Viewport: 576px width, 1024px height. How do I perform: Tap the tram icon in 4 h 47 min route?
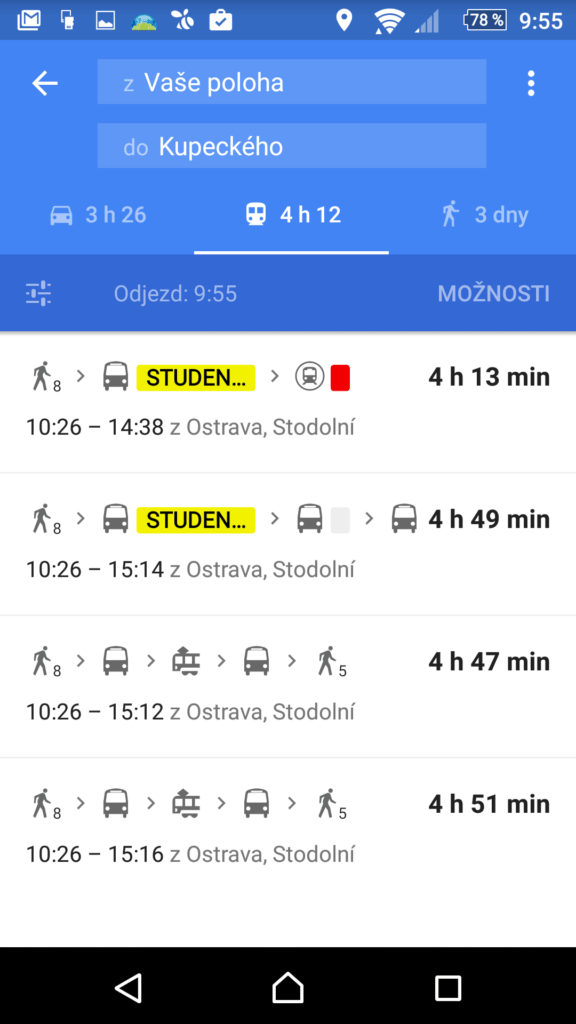coord(186,661)
